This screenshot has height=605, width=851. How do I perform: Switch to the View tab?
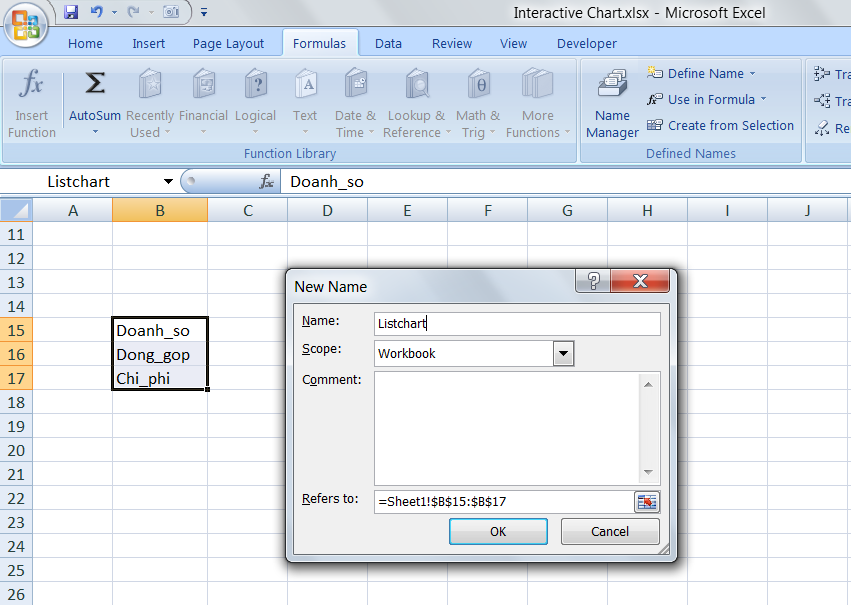pyautogui.click(x=513, y=43)
